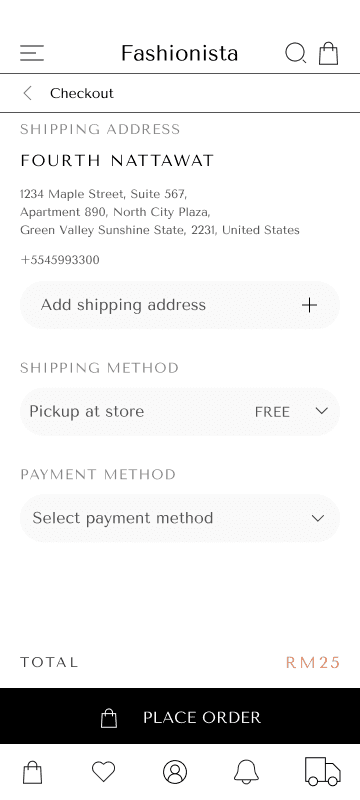Screen dimensions: 360x800
Task: Expand the Pickup at store dropdown
Action: tap(180, 412)
